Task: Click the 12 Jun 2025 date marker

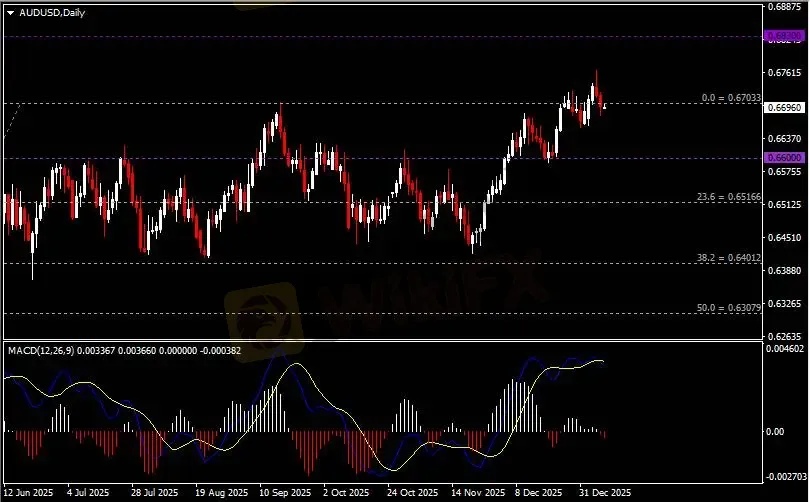Action: tap(30, 493)
